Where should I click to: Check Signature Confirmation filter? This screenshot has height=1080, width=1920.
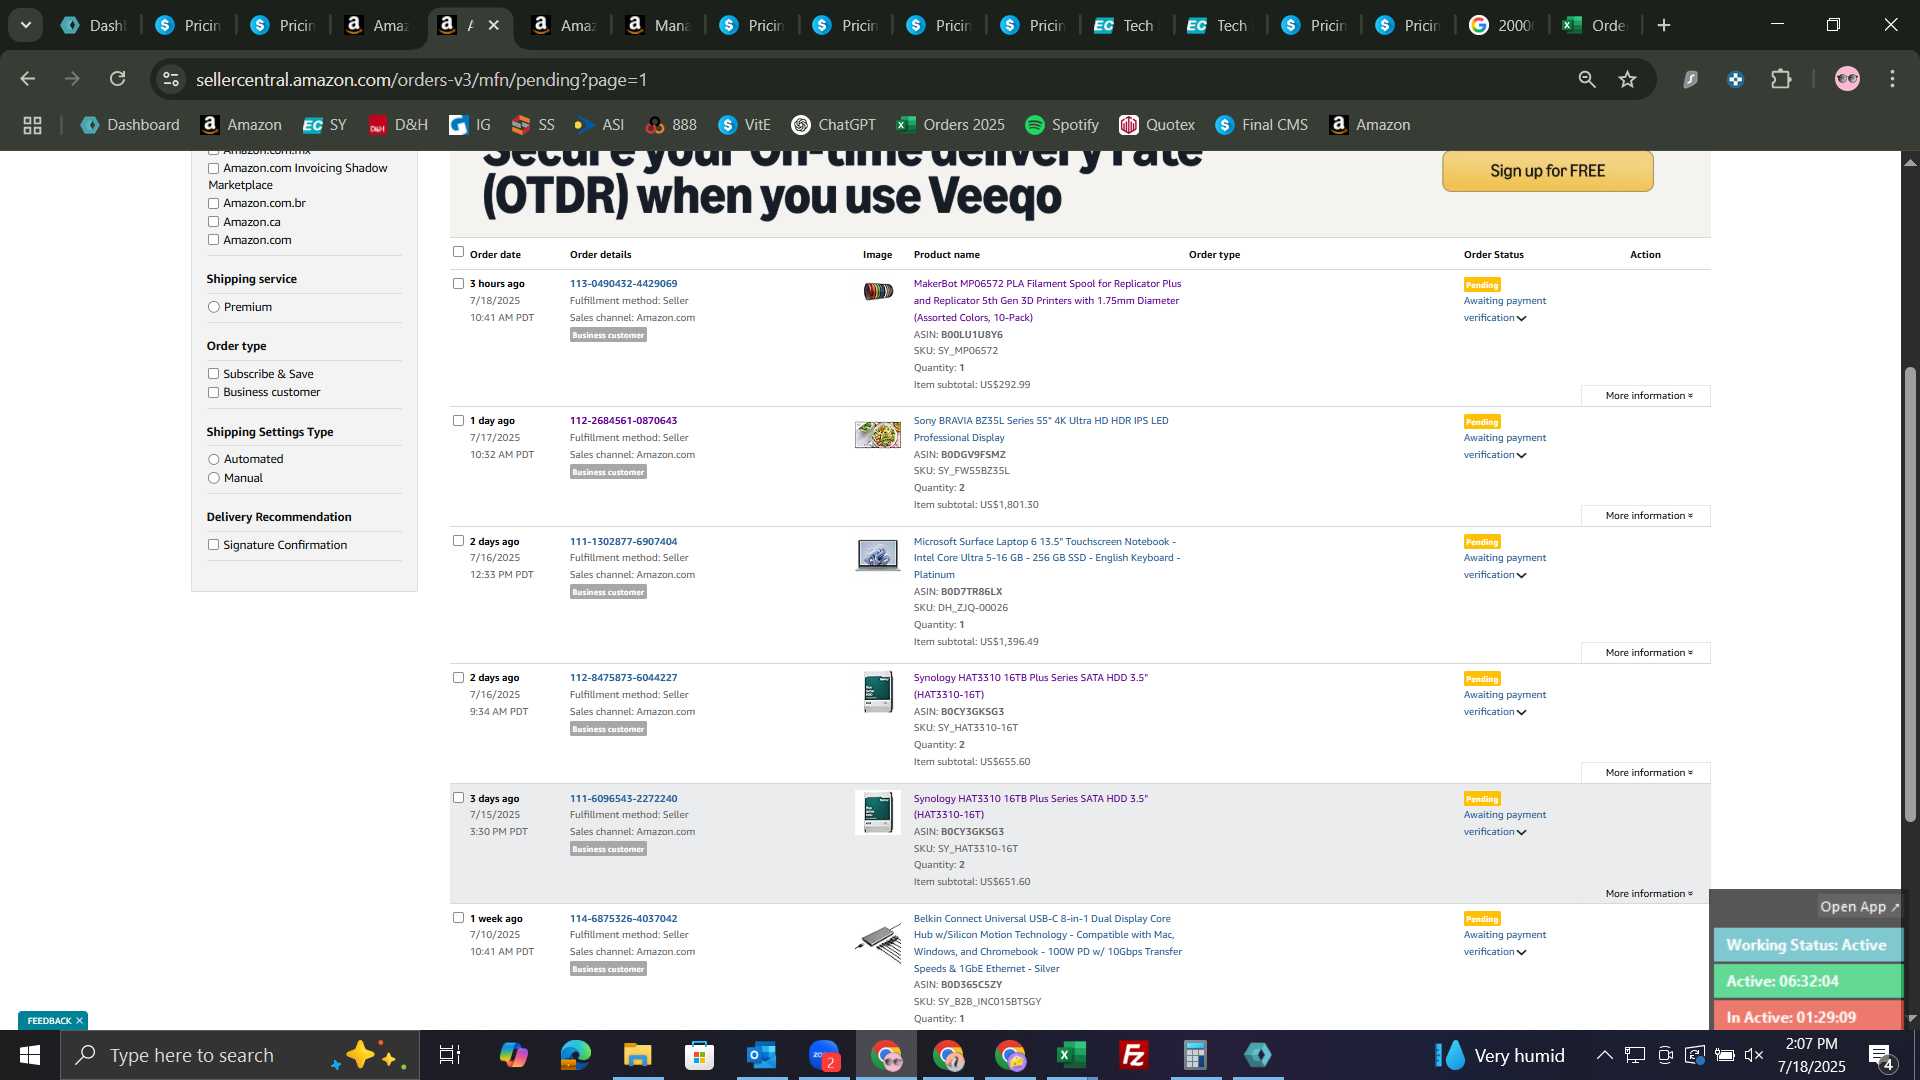[213, 545]
